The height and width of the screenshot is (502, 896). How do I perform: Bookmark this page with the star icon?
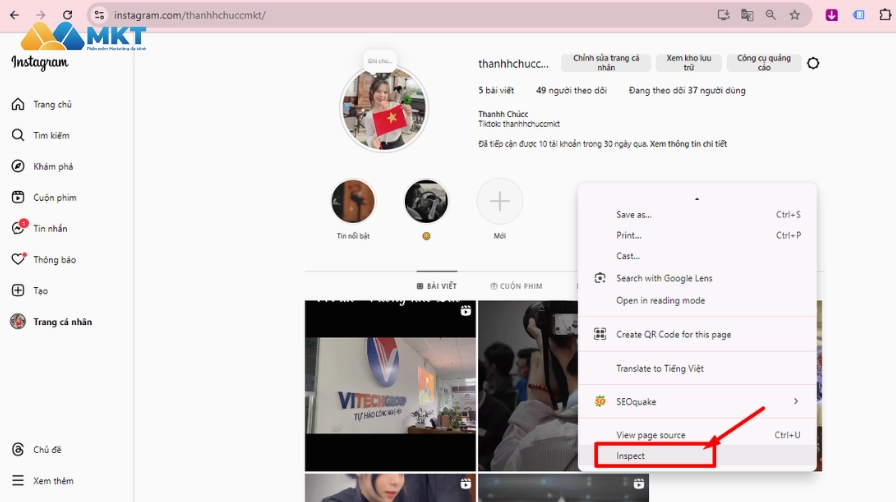[795, 15]
